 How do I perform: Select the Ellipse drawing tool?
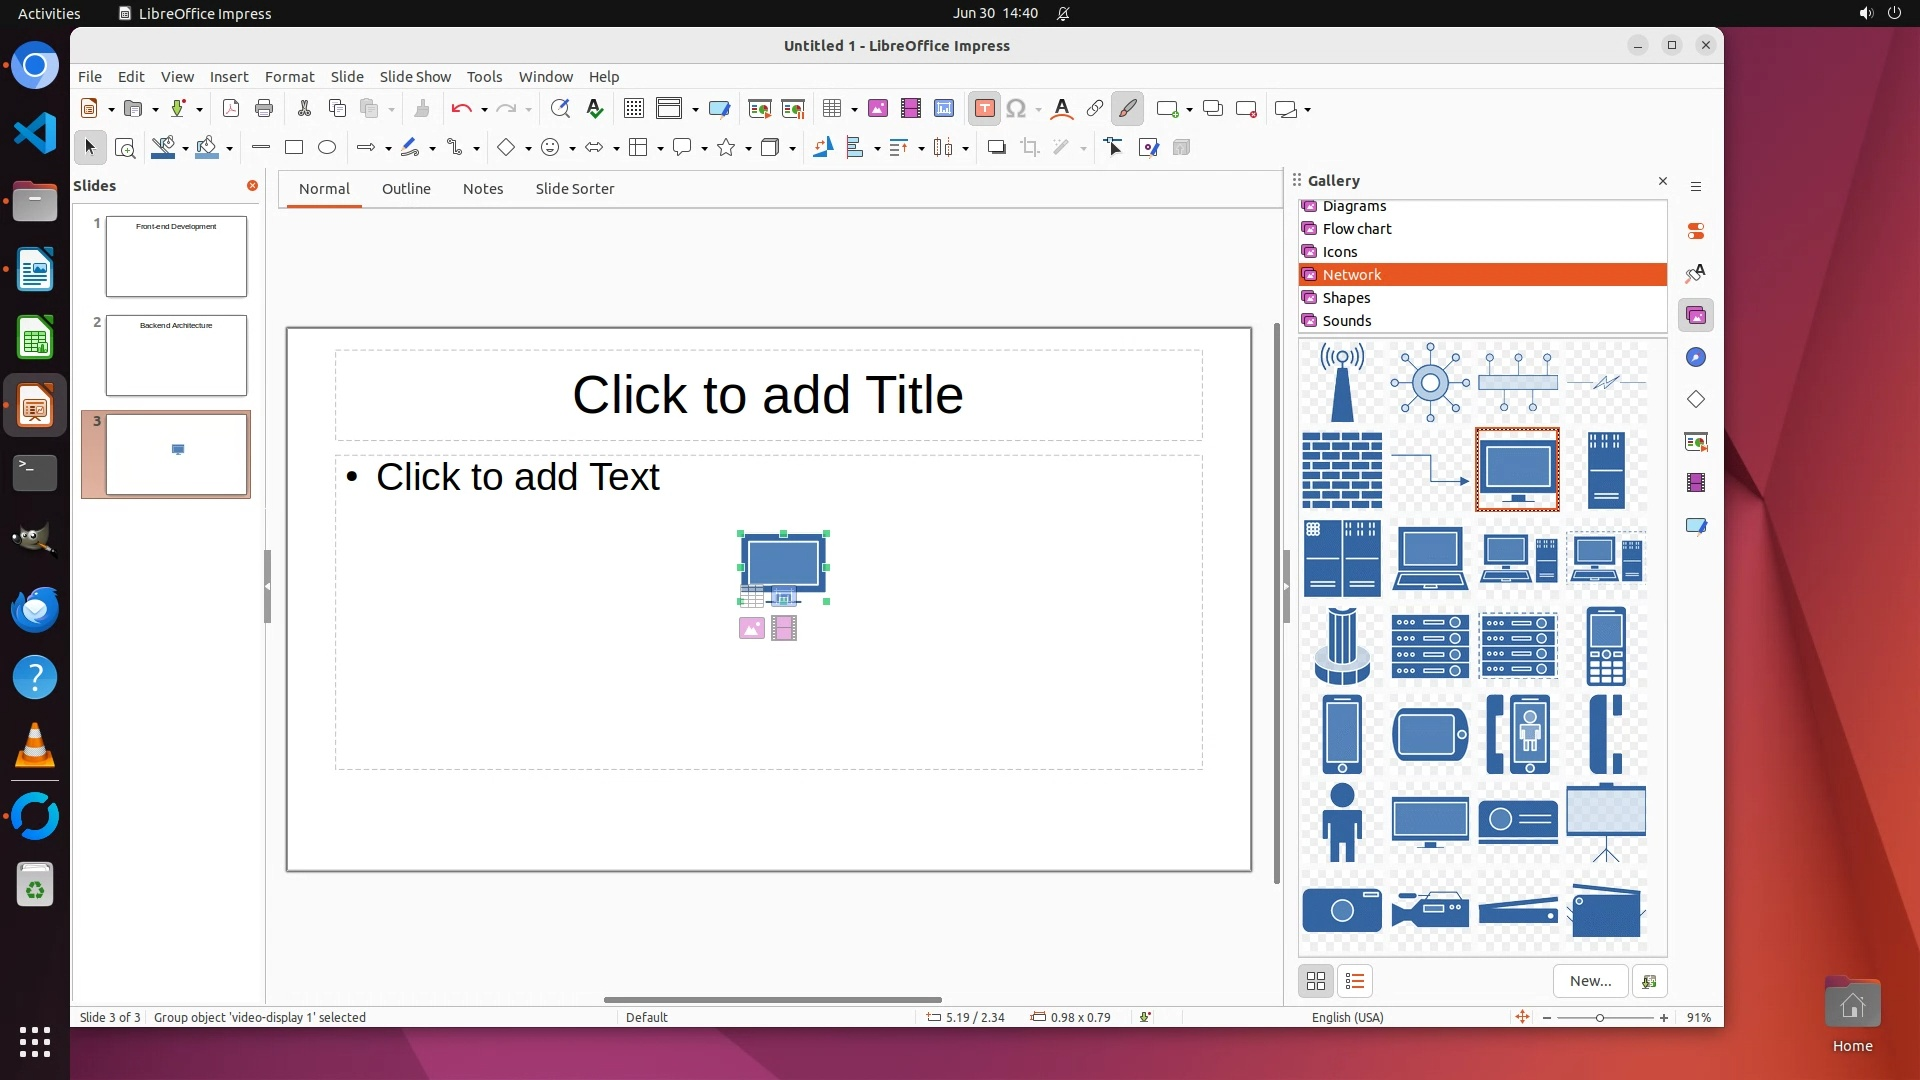click(327, 148)
